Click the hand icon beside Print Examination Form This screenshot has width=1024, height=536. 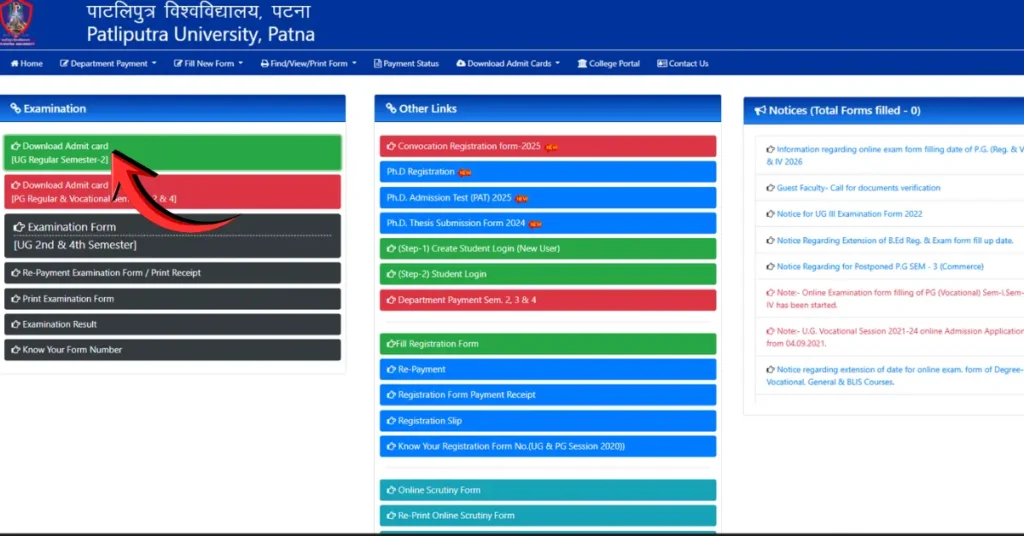click(16, 298)
